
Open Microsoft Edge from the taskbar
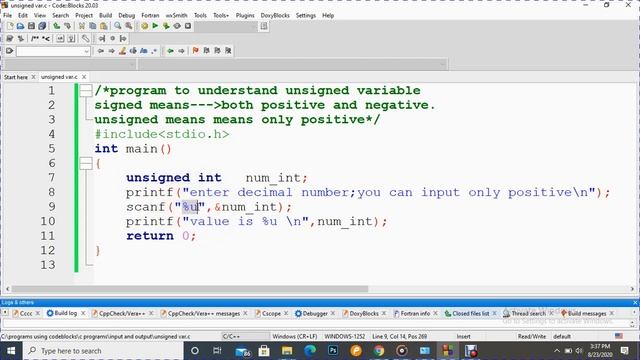(310, 351)
